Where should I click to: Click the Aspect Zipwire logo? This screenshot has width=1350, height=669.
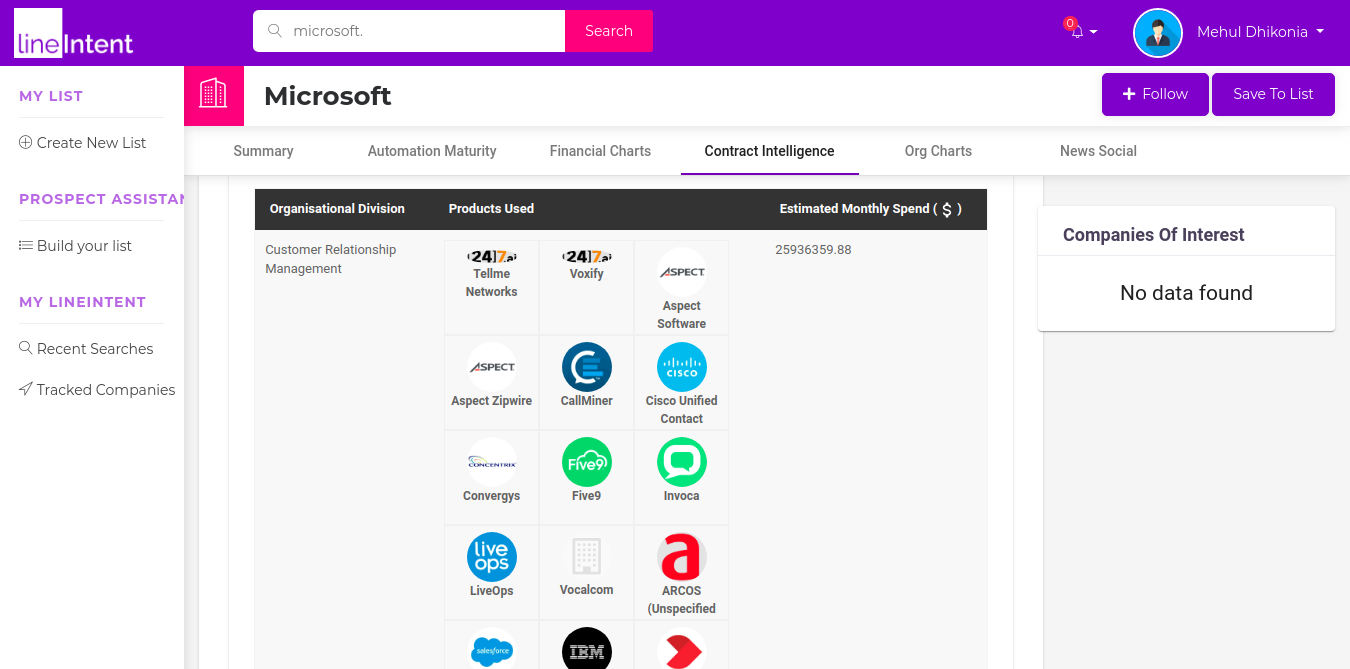492,367
